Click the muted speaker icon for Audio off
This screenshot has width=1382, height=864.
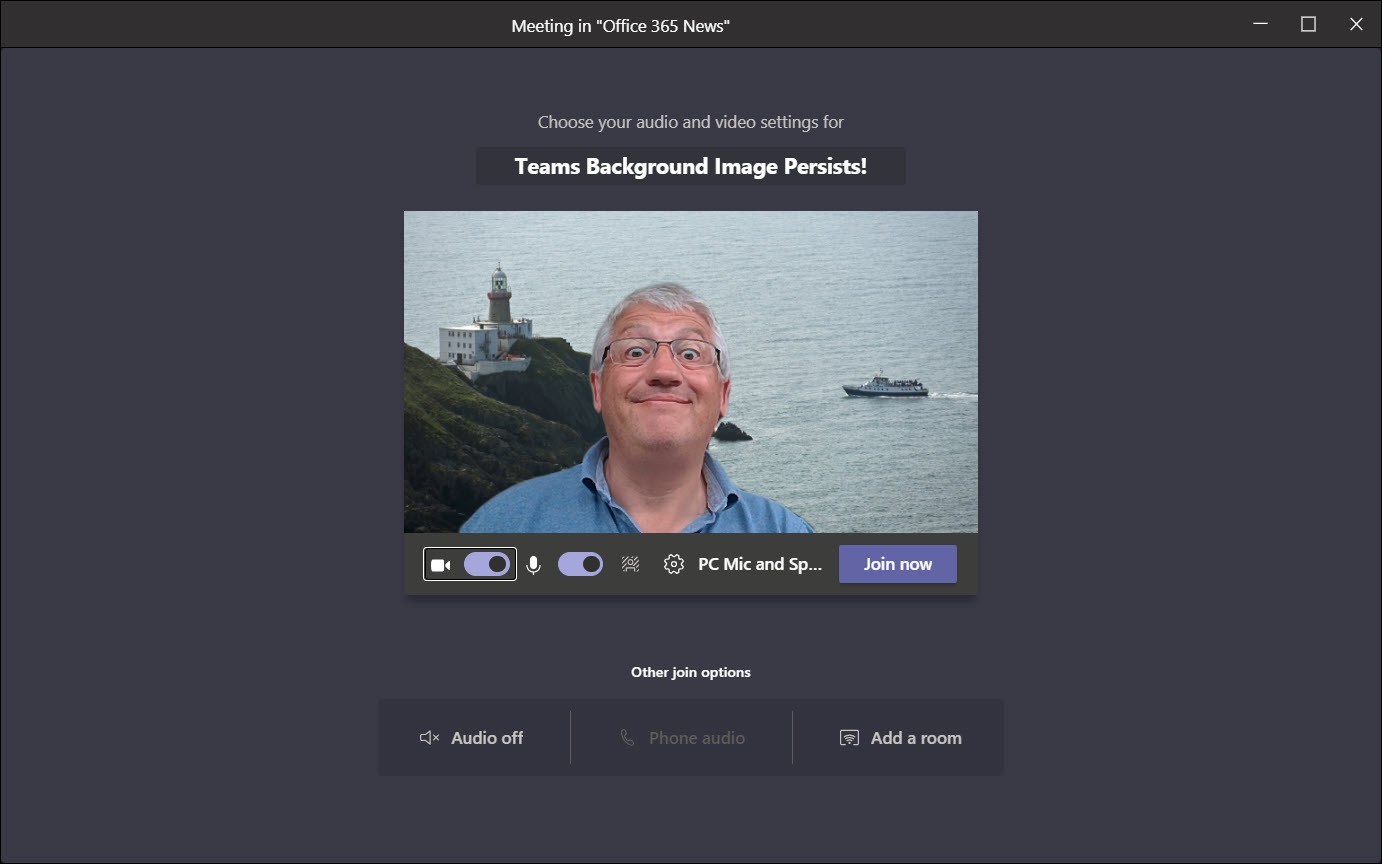[x=429, y=738]
